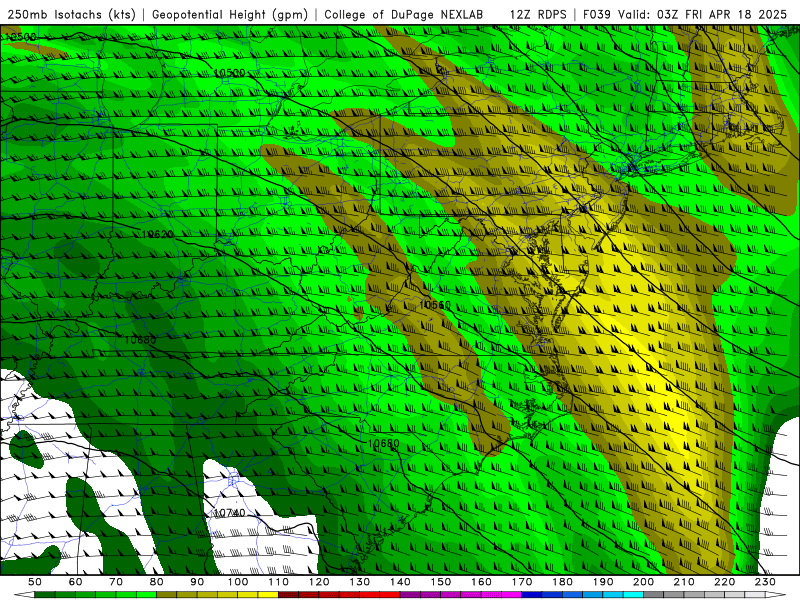Click the 170 knot scale label
This screenshot has height=600, width=800.
pos(522,582)
